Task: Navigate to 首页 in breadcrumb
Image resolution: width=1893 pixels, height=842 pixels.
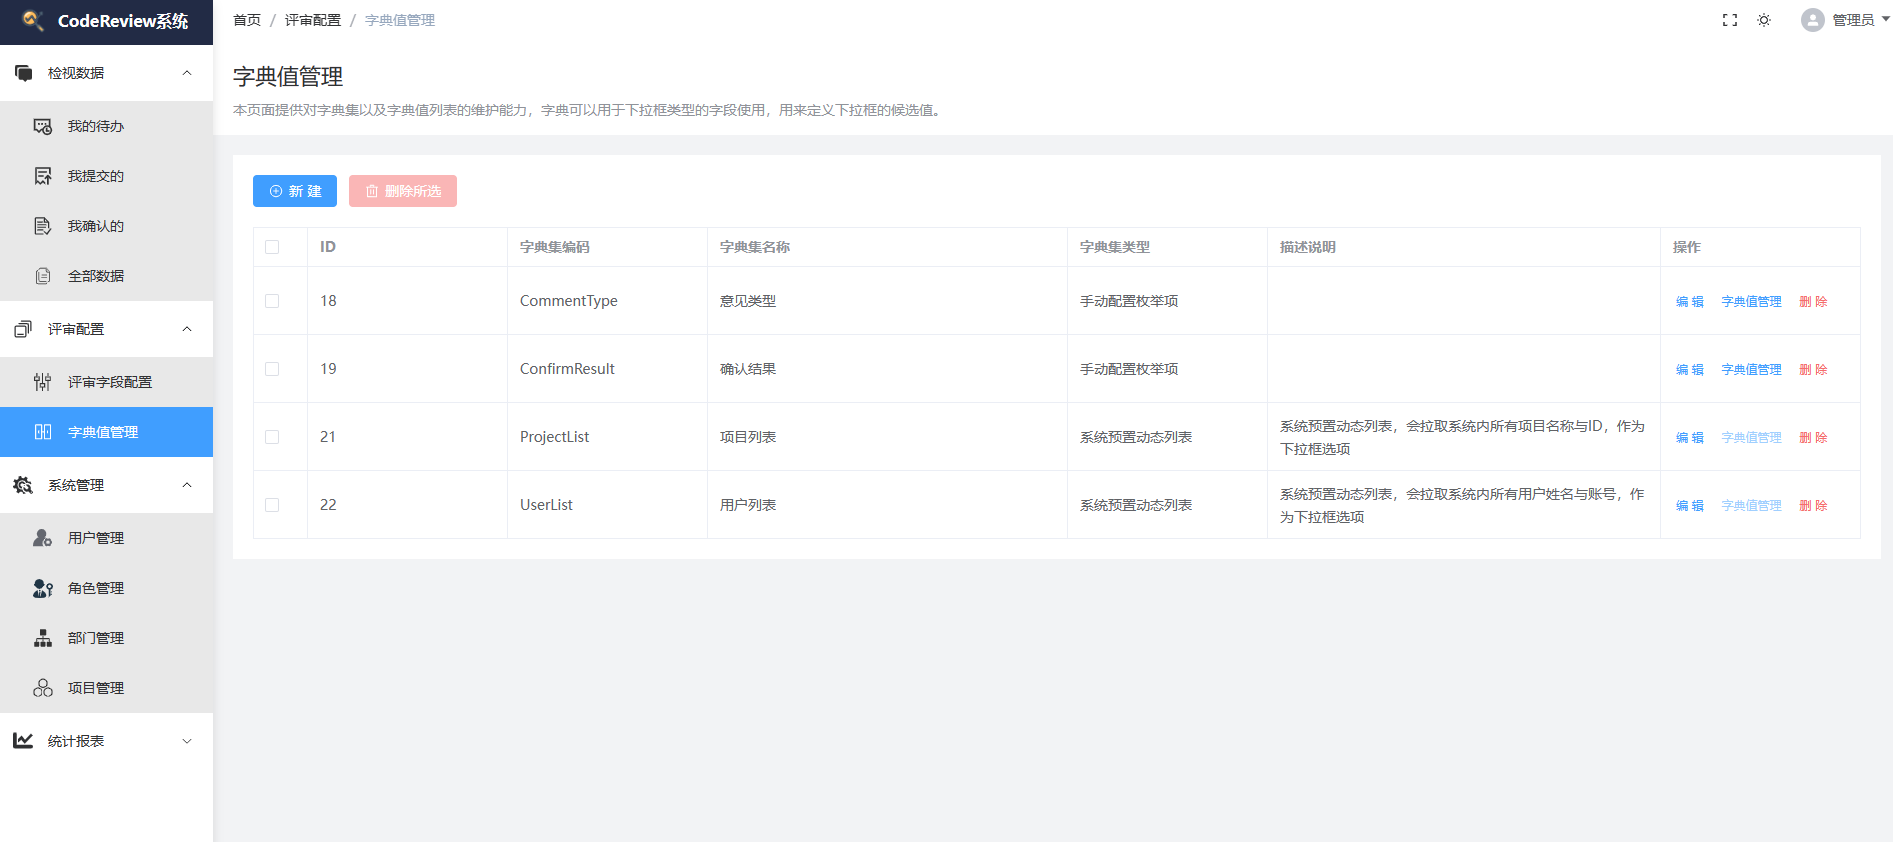Action: click(x=247, y=20)
